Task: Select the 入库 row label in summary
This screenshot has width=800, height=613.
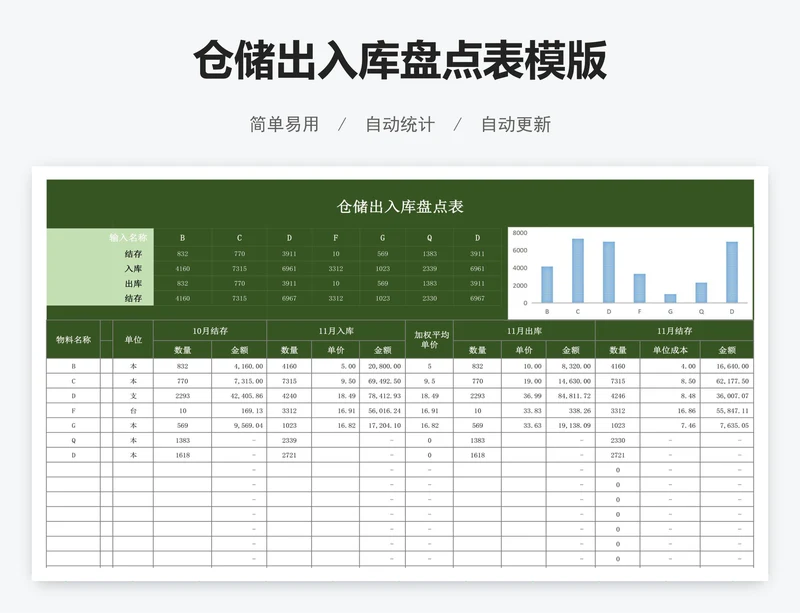Action: click(x=100, y=268)
